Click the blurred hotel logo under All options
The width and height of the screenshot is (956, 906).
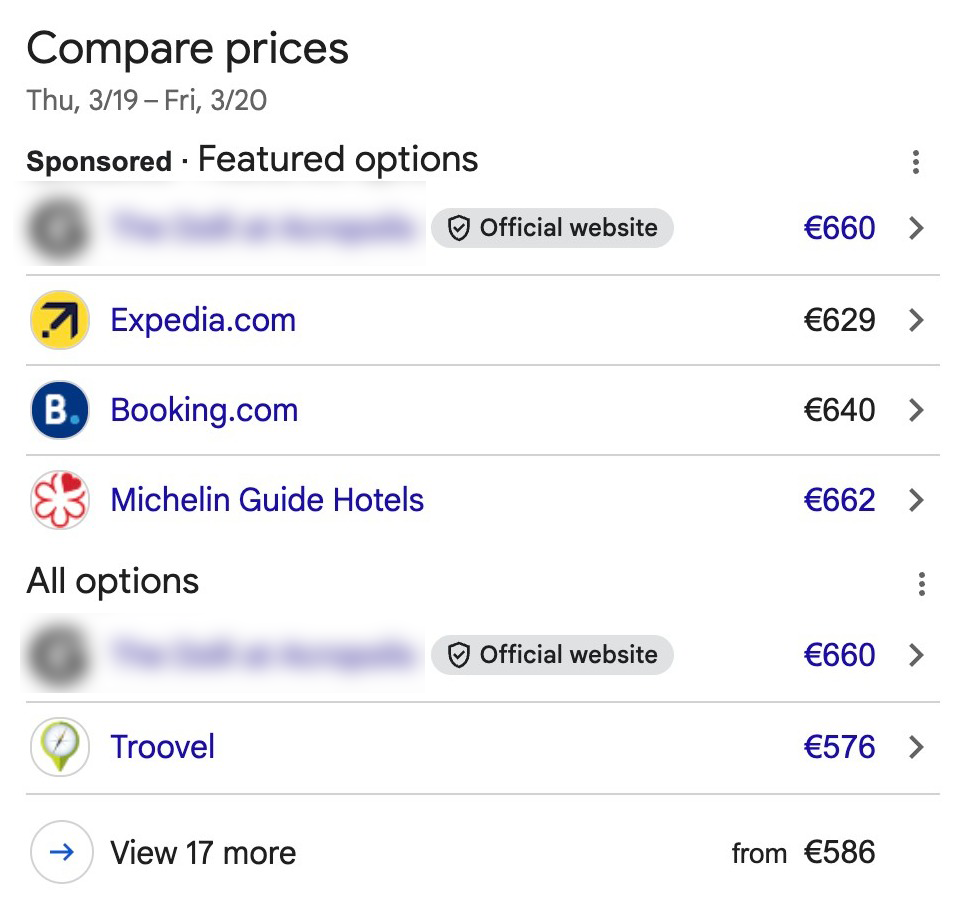pos(59,655)
